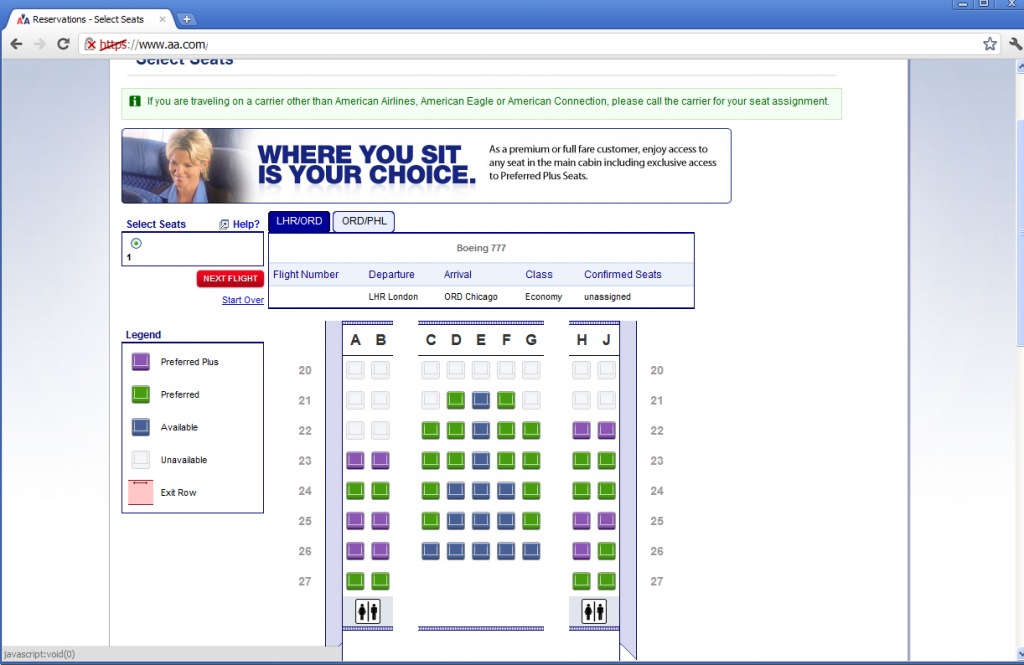1024x665 pixels.
Task: Open the browser wrench settings icon
Action: point(1014,43)
